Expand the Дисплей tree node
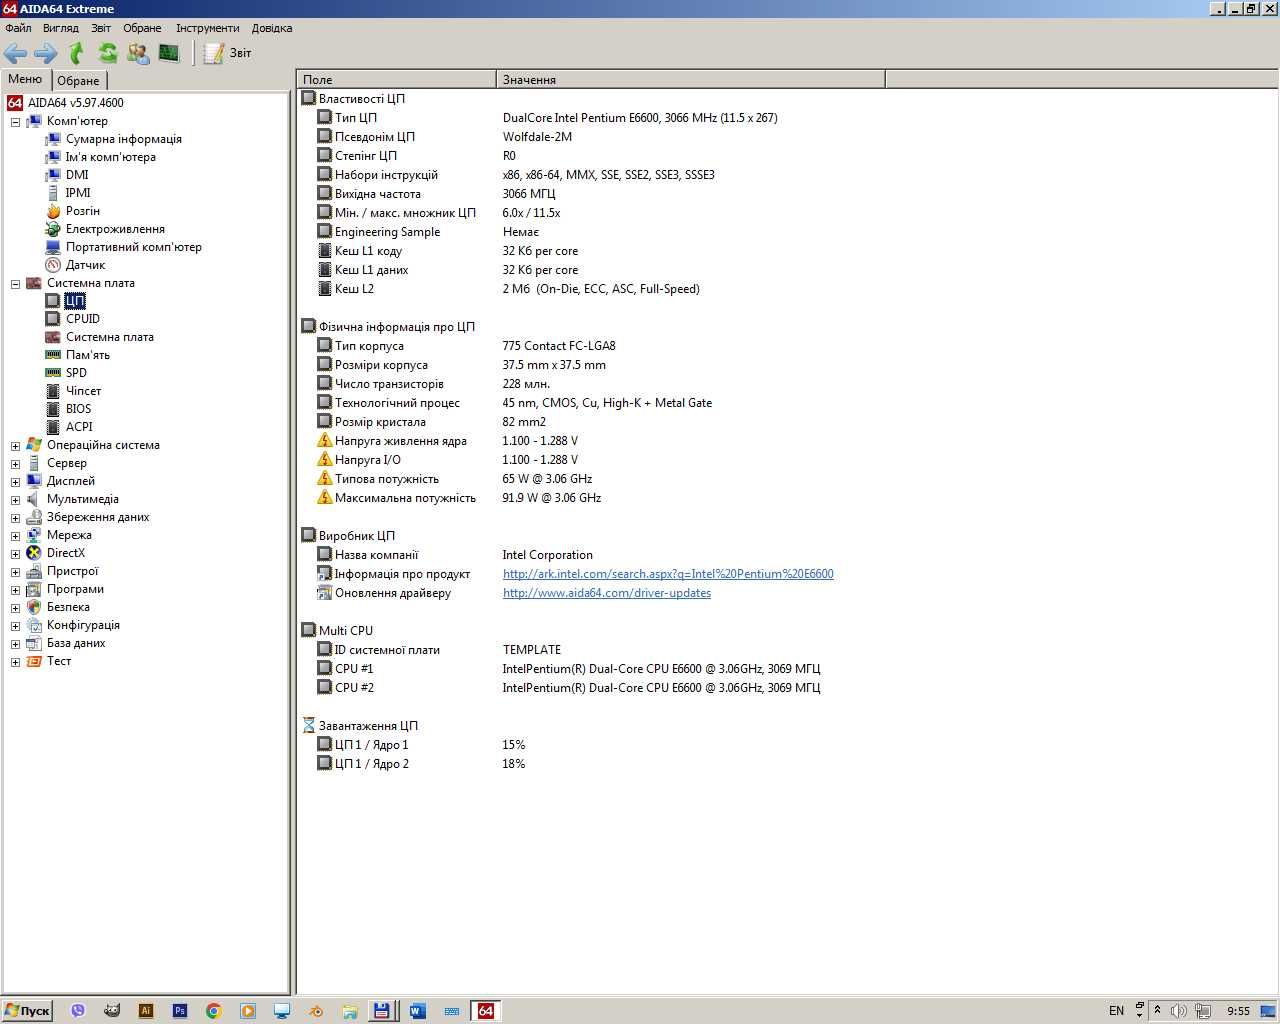This screenshot has height=1024, width=1280. [15, 482]
